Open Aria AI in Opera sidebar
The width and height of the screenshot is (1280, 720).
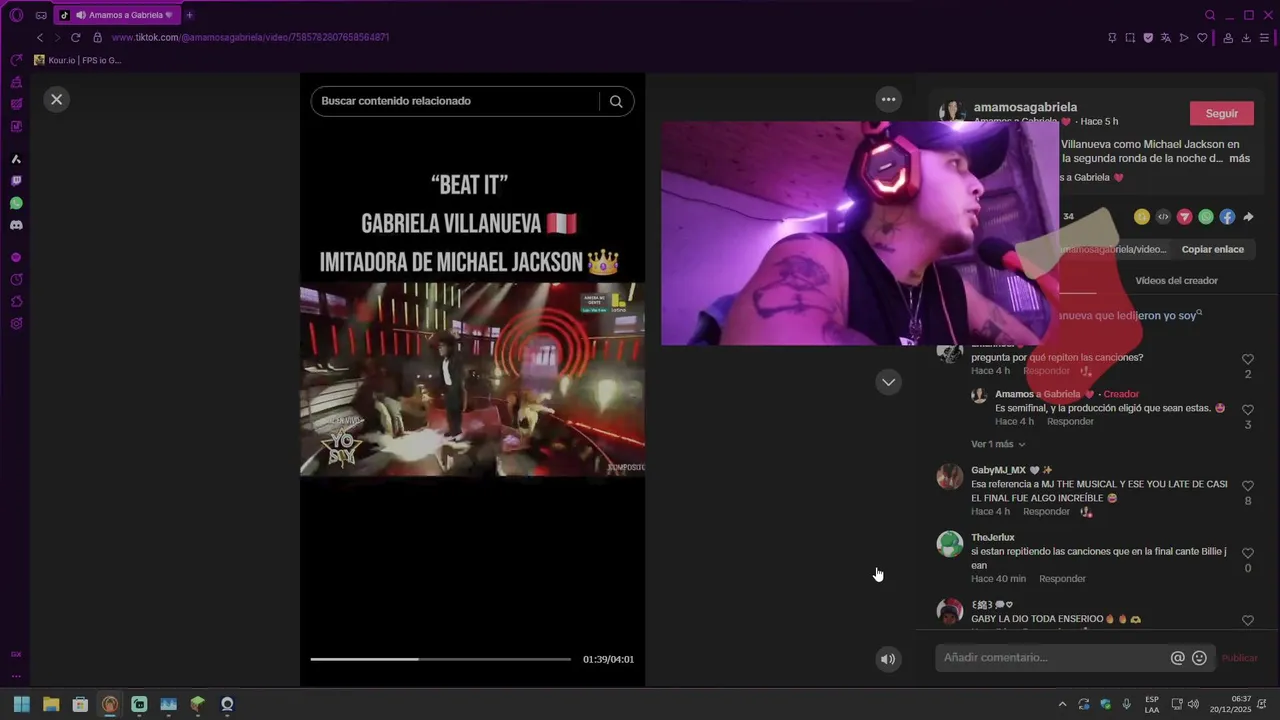[x=16, y=159]
